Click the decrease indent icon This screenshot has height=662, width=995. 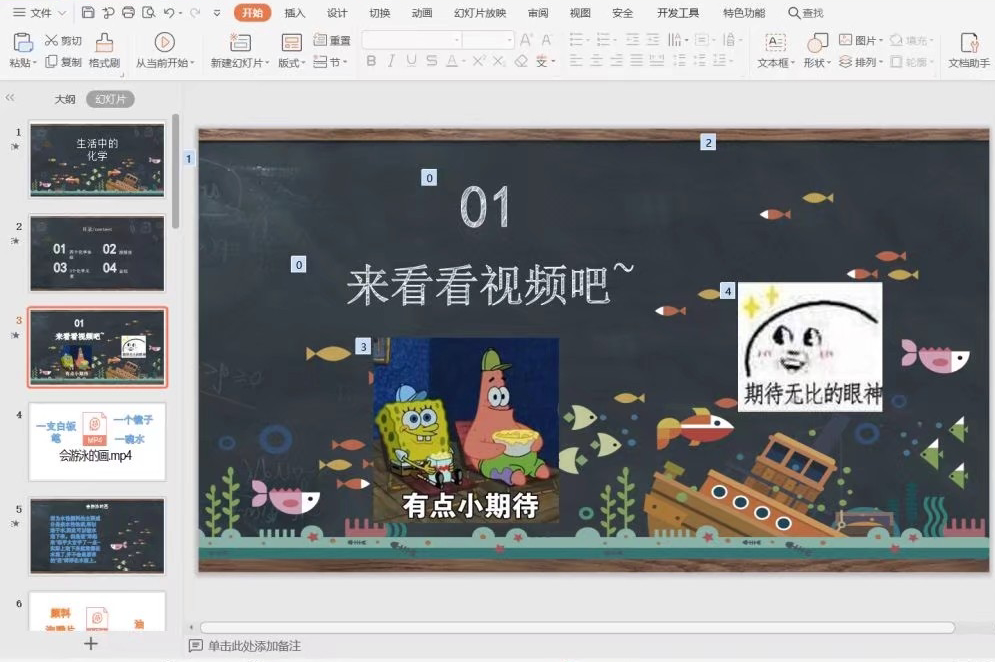[x=633, y=40]
